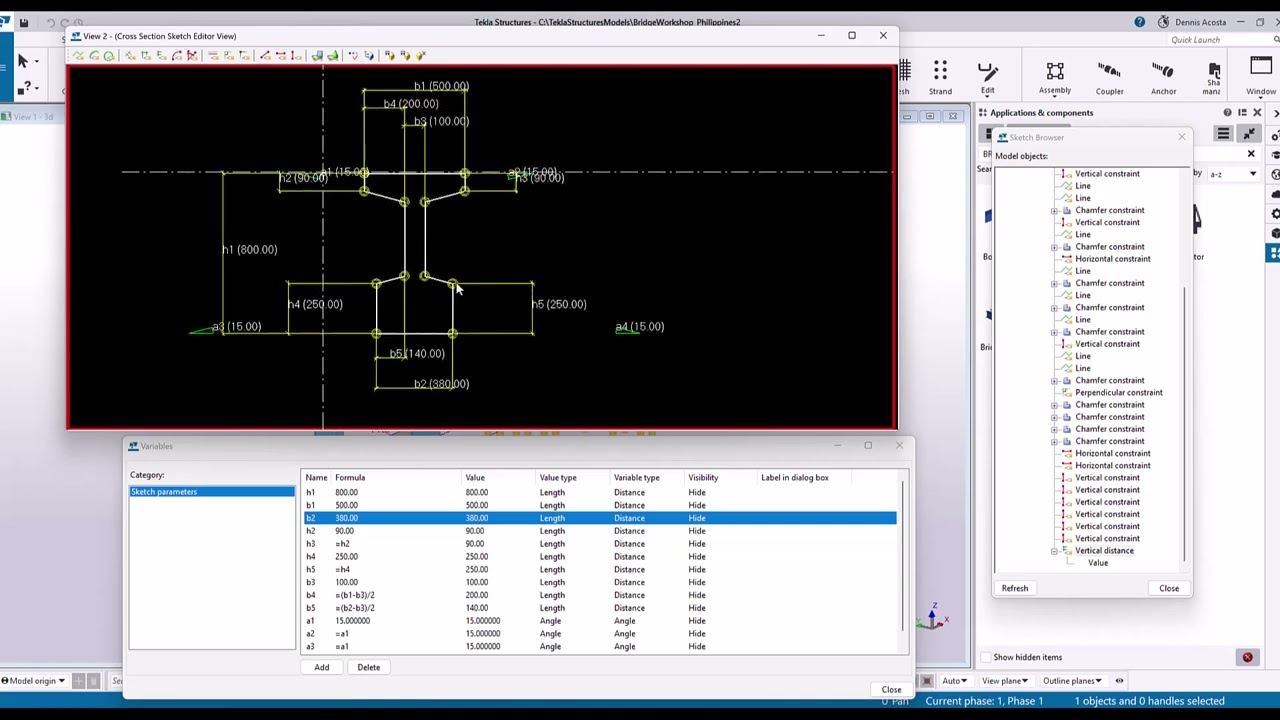Screen dimensions: 1280x720
Task: Clear the catalog search with X
Action: (1251, 154)
